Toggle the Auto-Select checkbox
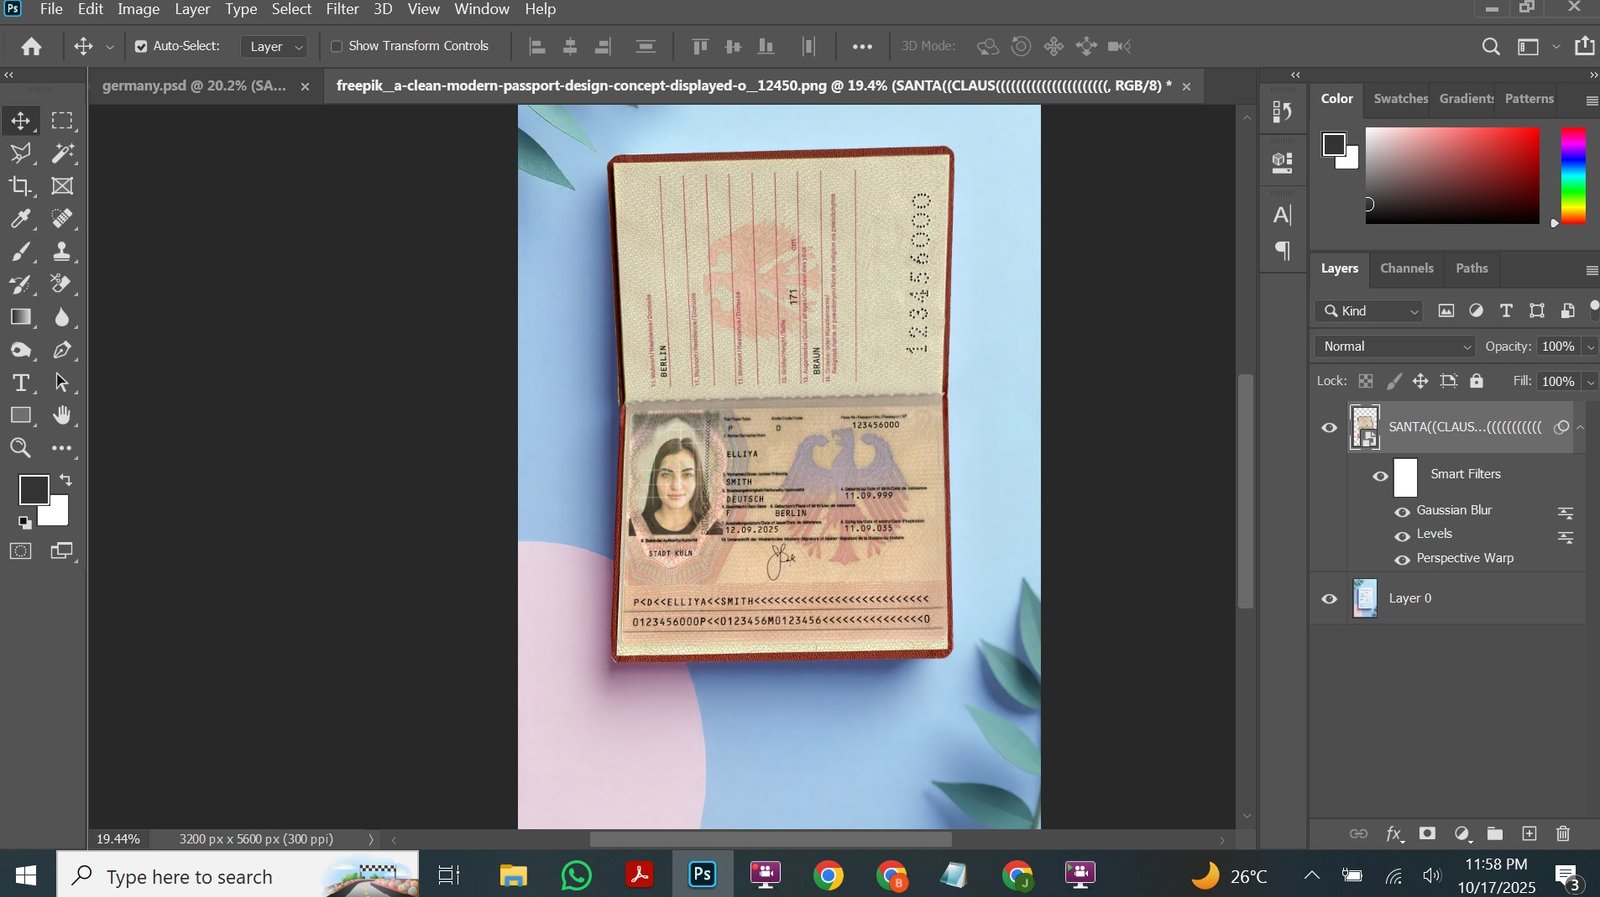1600x897 pixels. point(141,46)
